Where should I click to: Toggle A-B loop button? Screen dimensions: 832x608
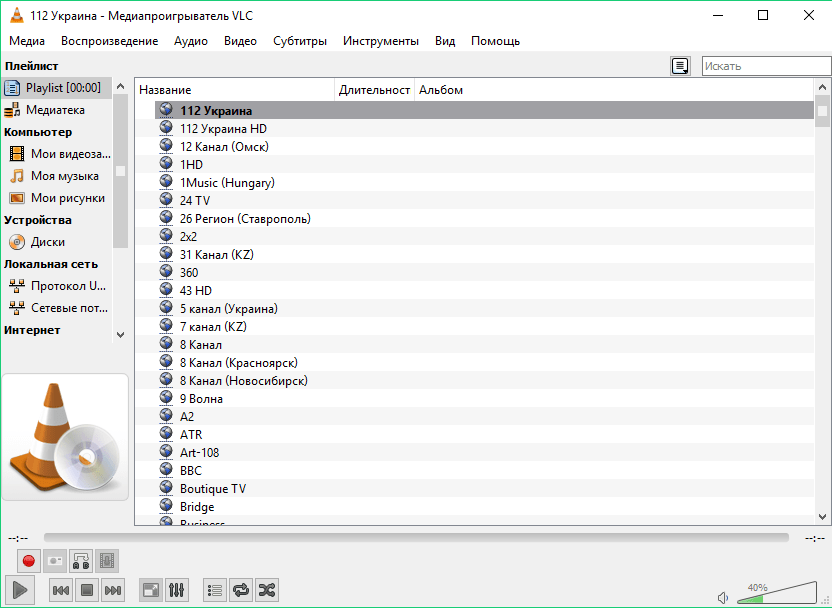tap(81, 561)
